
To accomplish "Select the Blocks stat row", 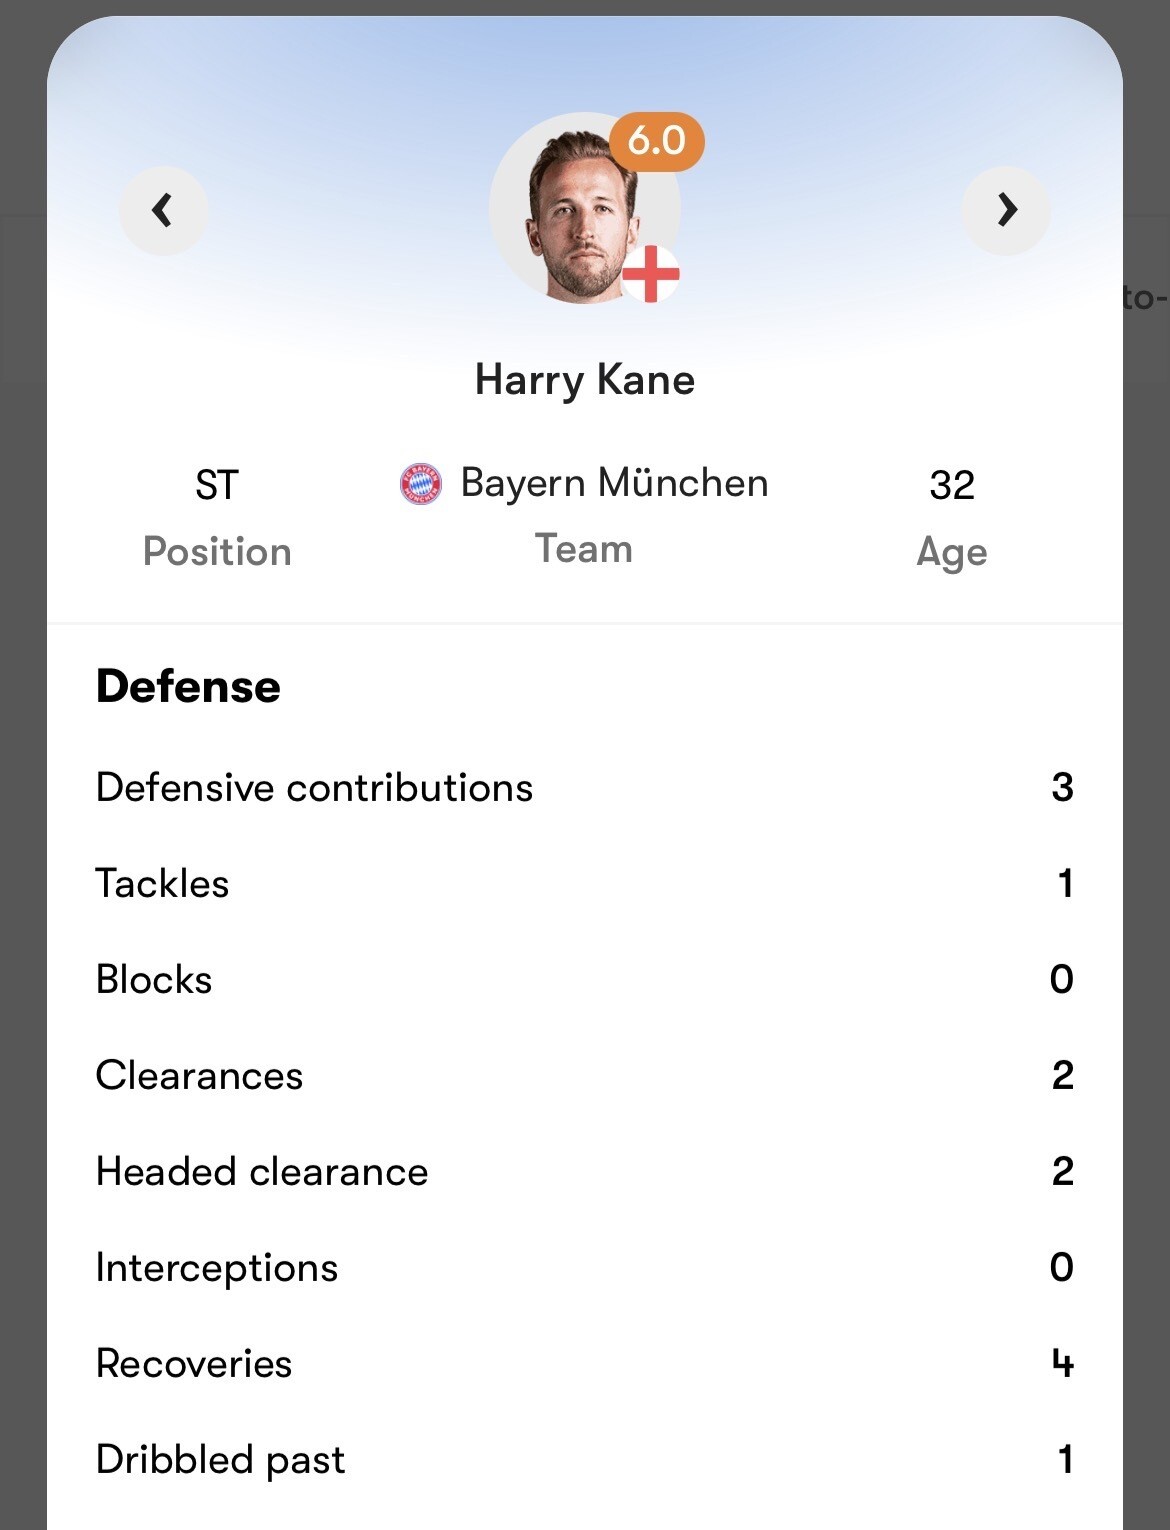I will 585,980.
